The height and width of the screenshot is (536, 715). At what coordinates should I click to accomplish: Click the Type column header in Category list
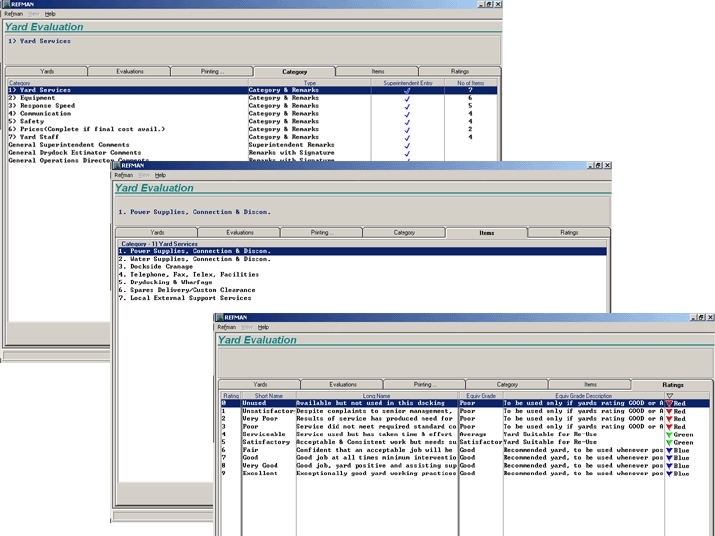(310, 83)
